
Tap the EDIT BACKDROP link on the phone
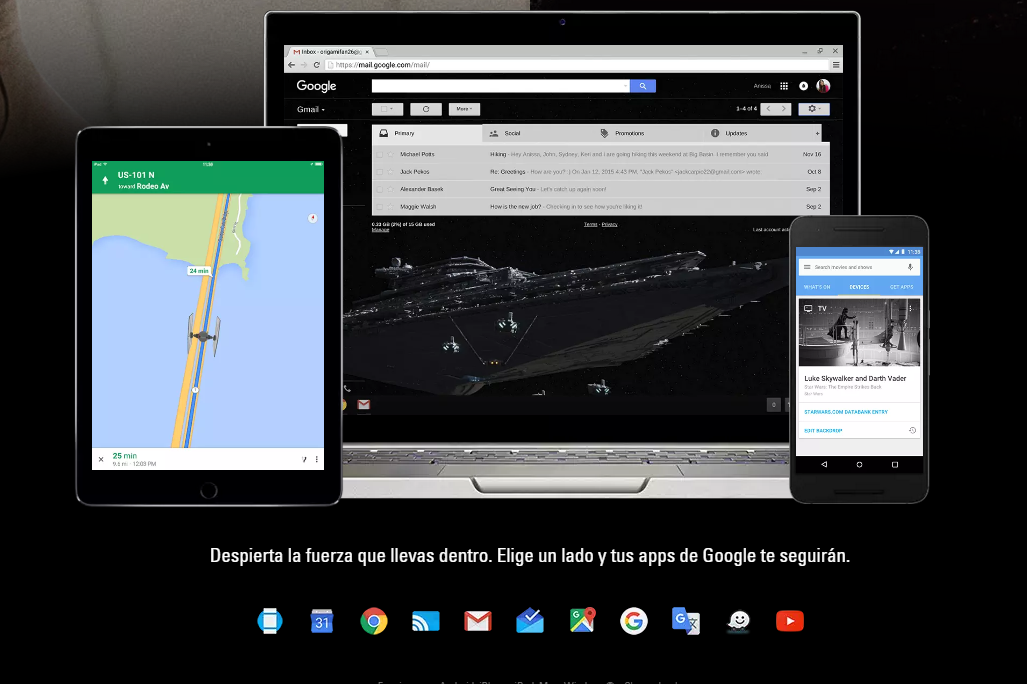click(x=823, y=430)
